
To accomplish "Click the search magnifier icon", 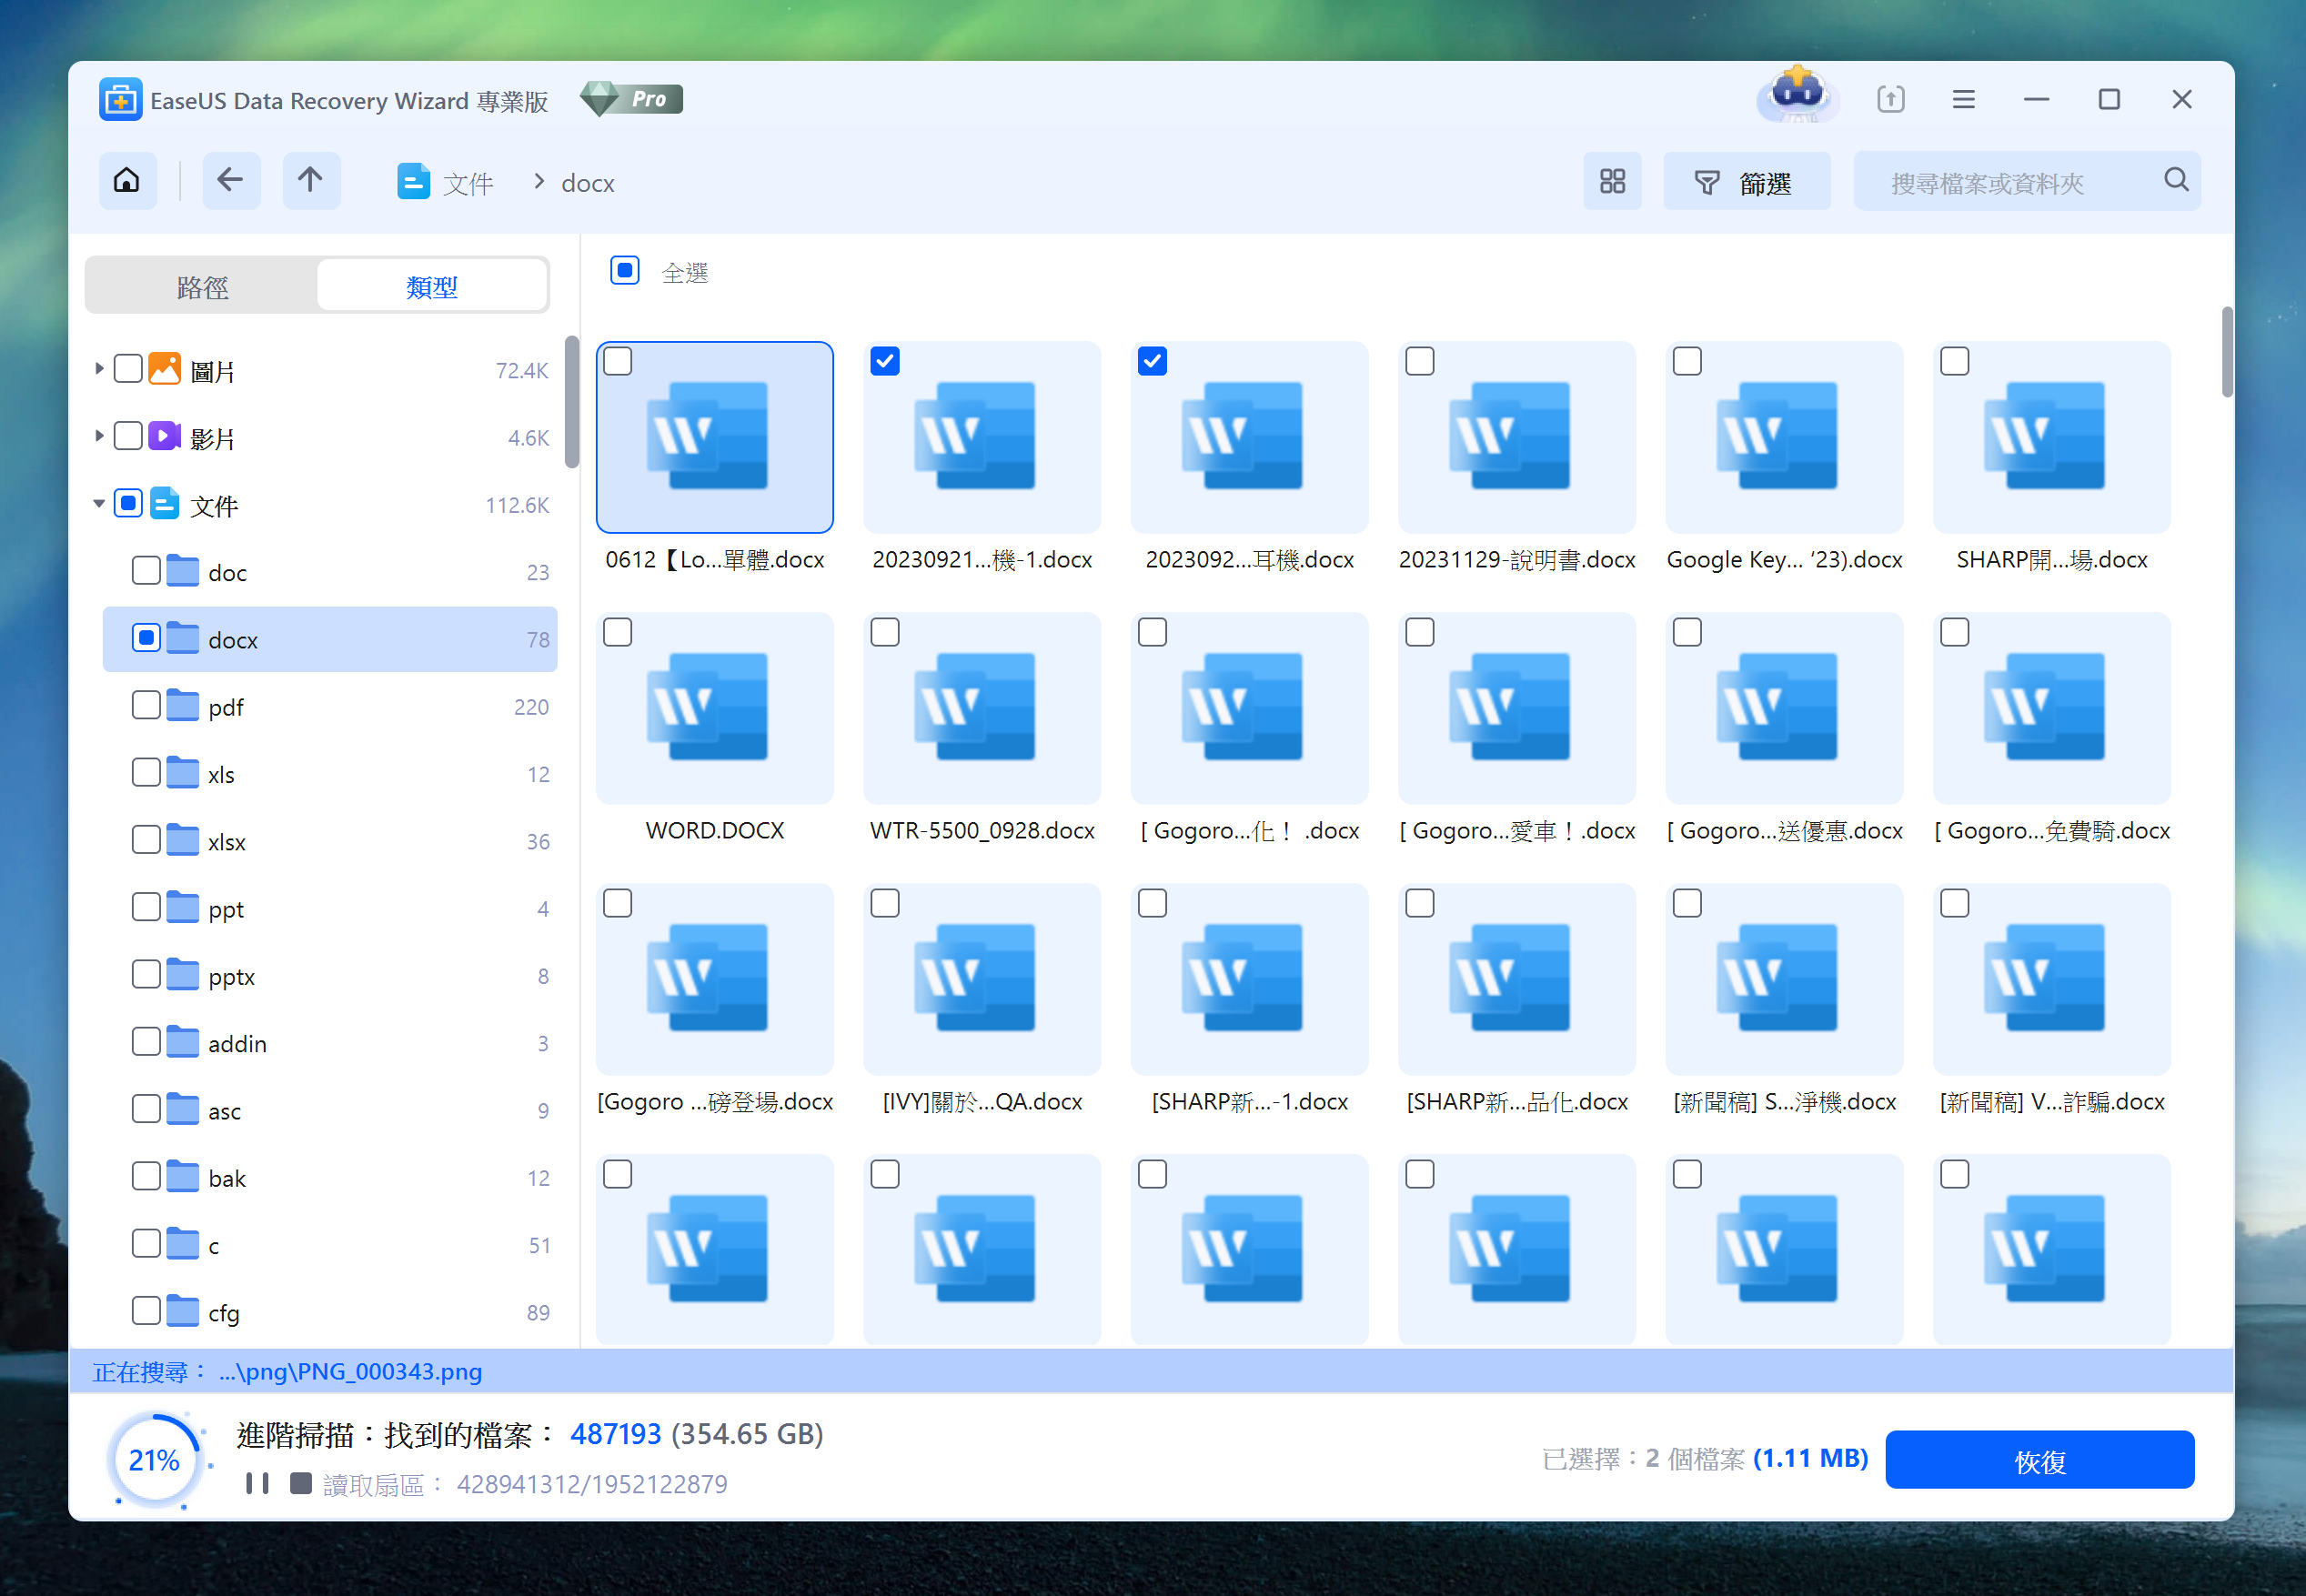I will point(2175,180).
